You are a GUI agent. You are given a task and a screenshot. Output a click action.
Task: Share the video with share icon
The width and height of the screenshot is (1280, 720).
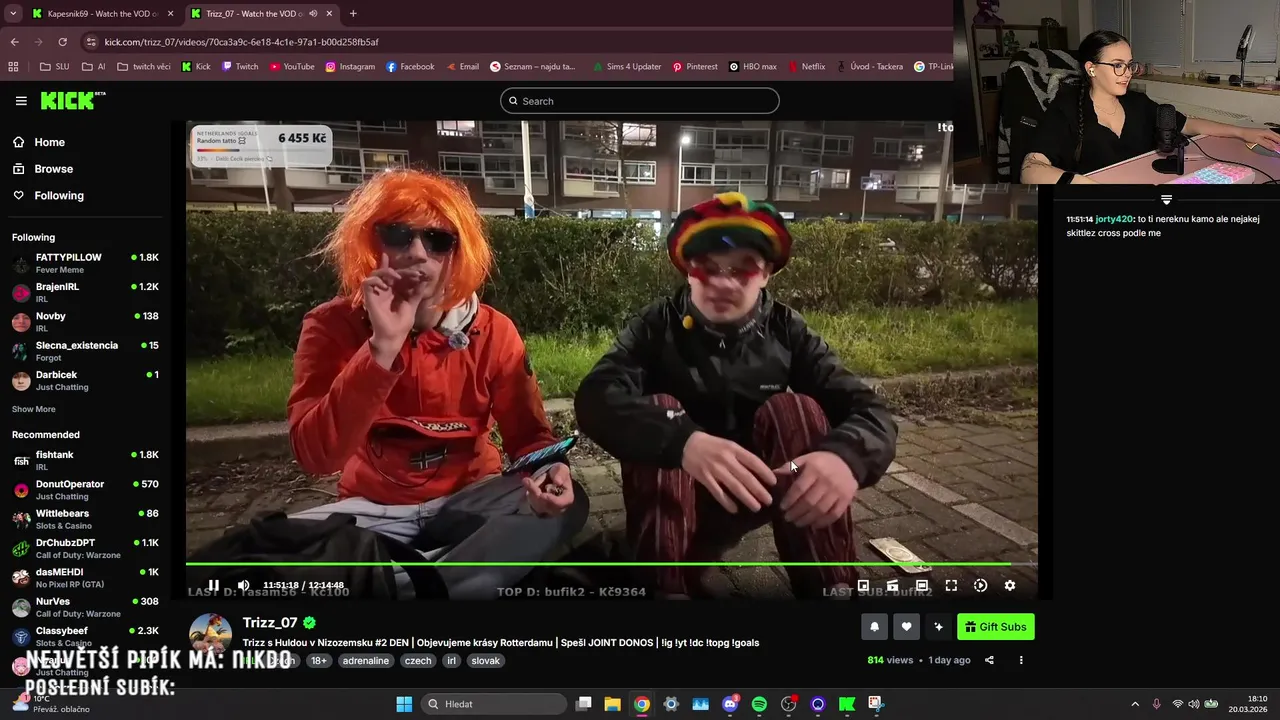pos(989,660)
